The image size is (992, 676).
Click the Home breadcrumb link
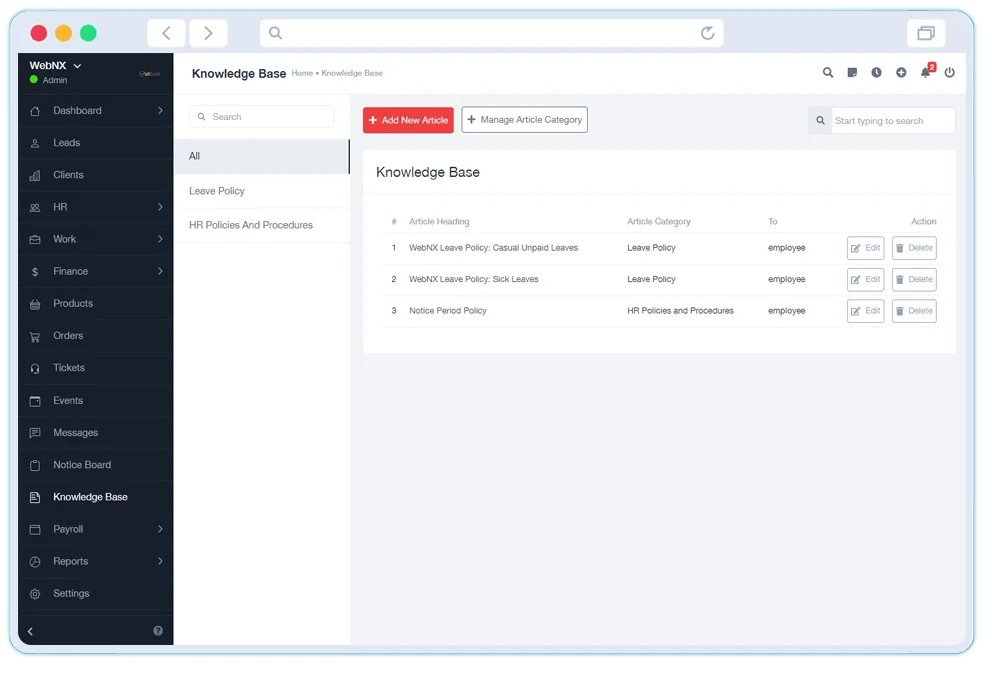[302, 73]
